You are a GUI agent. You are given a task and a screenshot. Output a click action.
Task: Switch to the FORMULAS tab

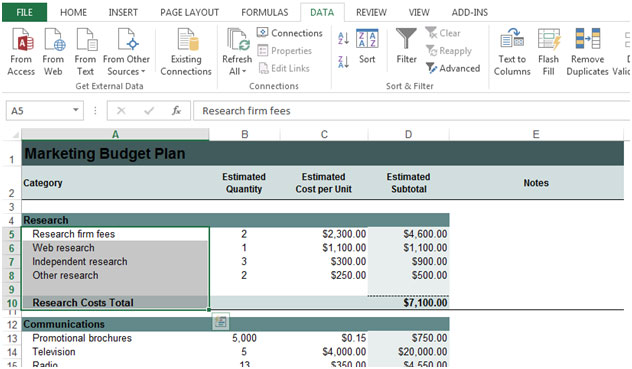(x=265, y=13)
